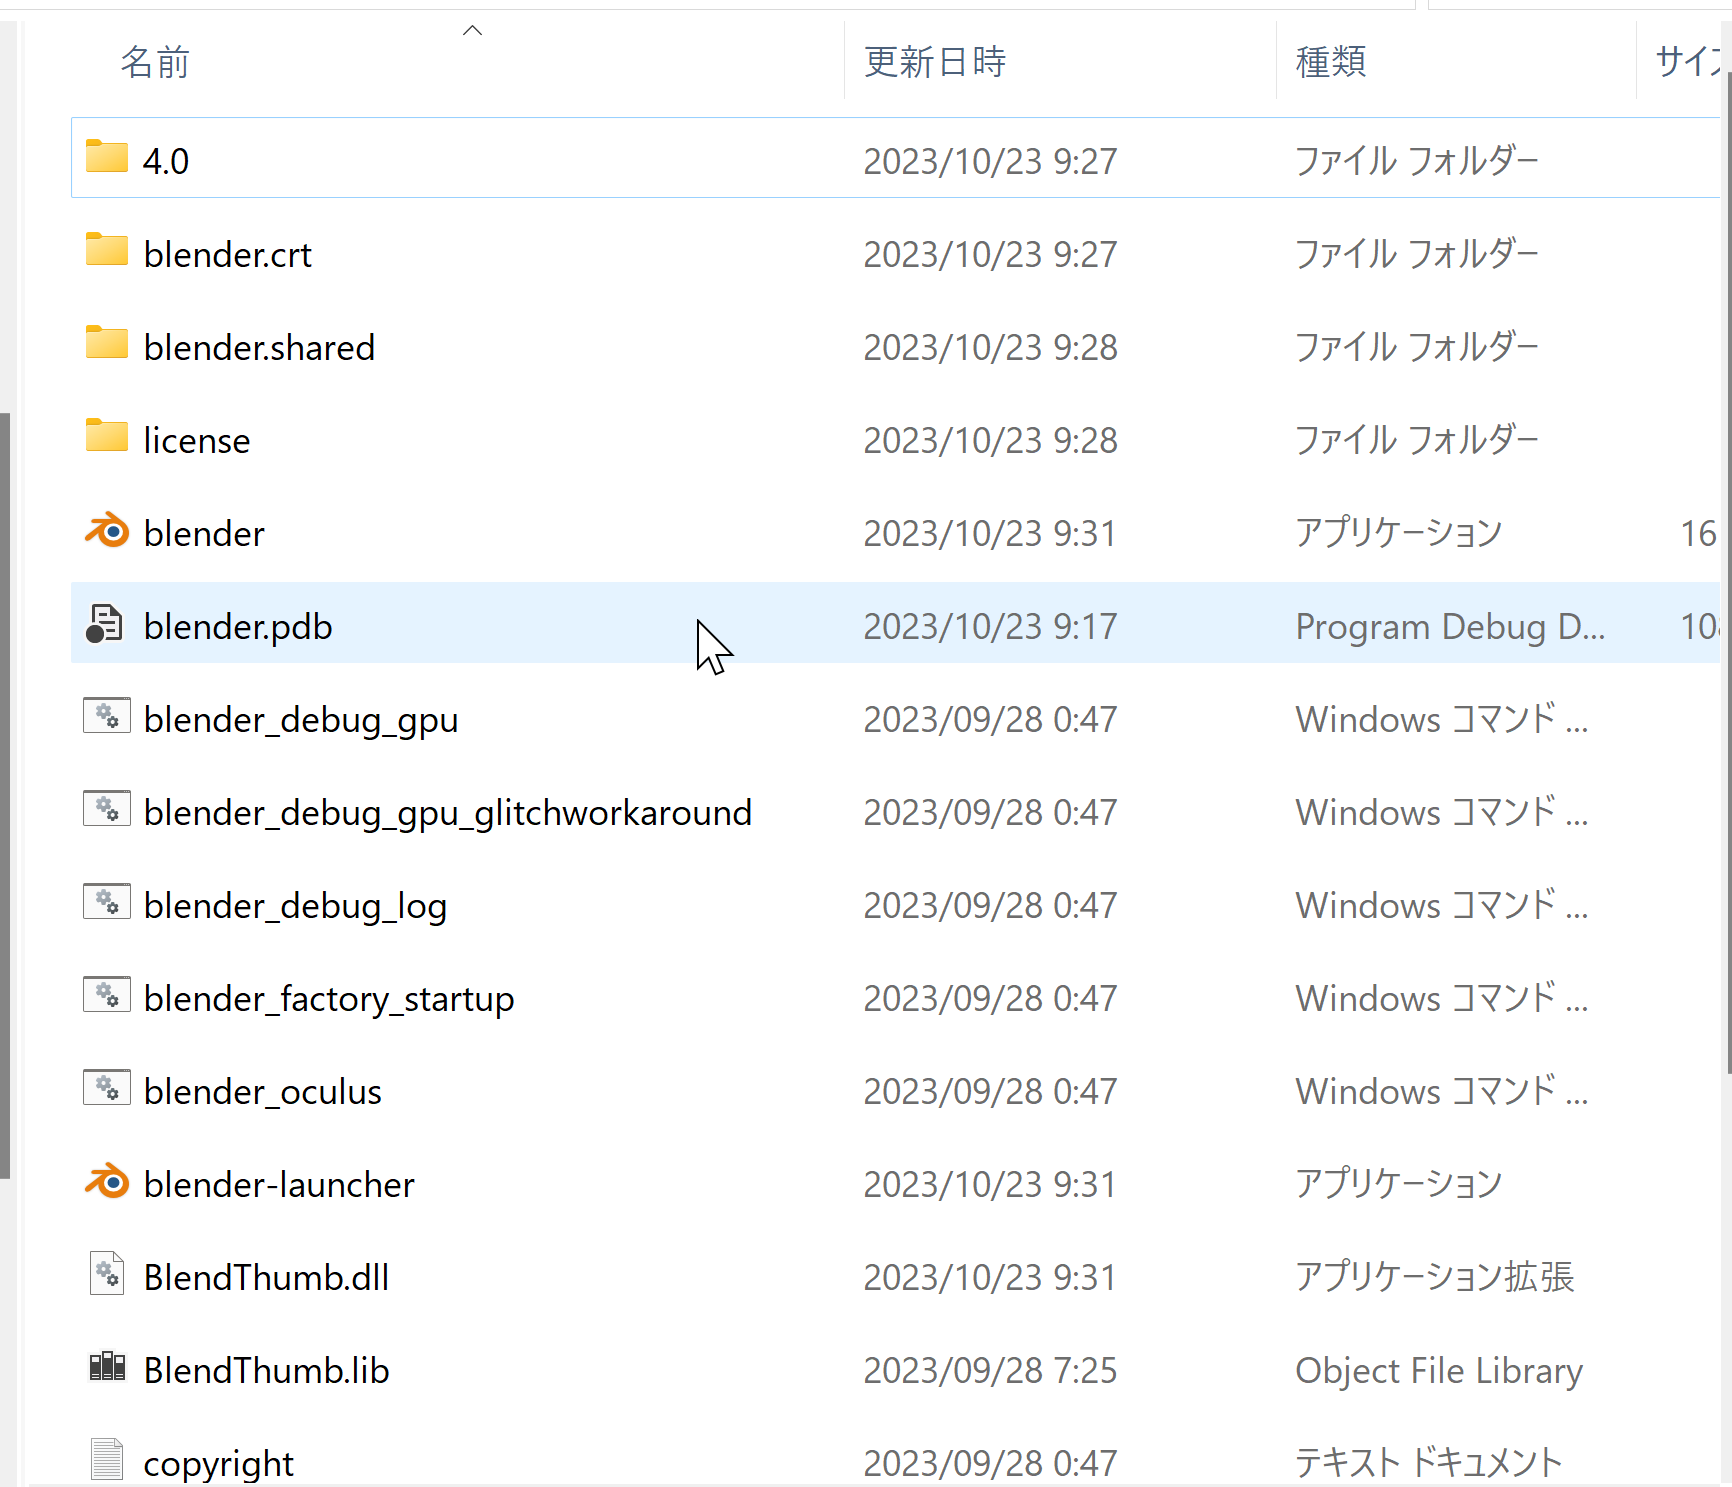1732x1487 pixels.
Task: Select the 4.0 folder name
Action: (x=166, y=161)
